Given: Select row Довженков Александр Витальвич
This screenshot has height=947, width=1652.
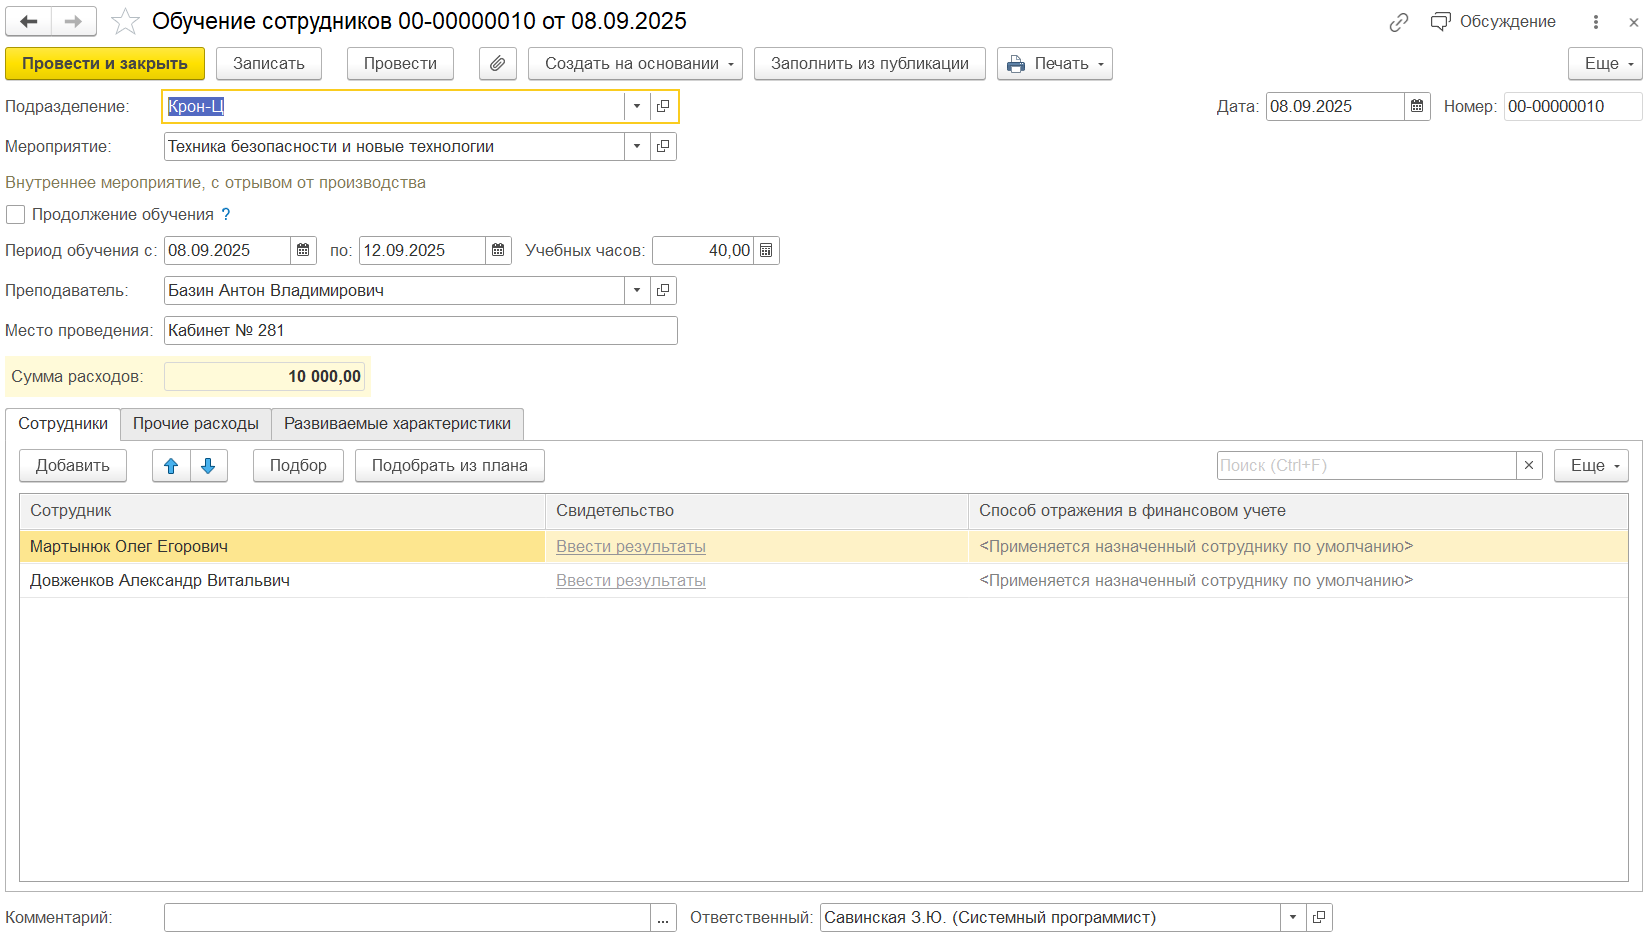Looking at the screenshot, I should [282, 581].
